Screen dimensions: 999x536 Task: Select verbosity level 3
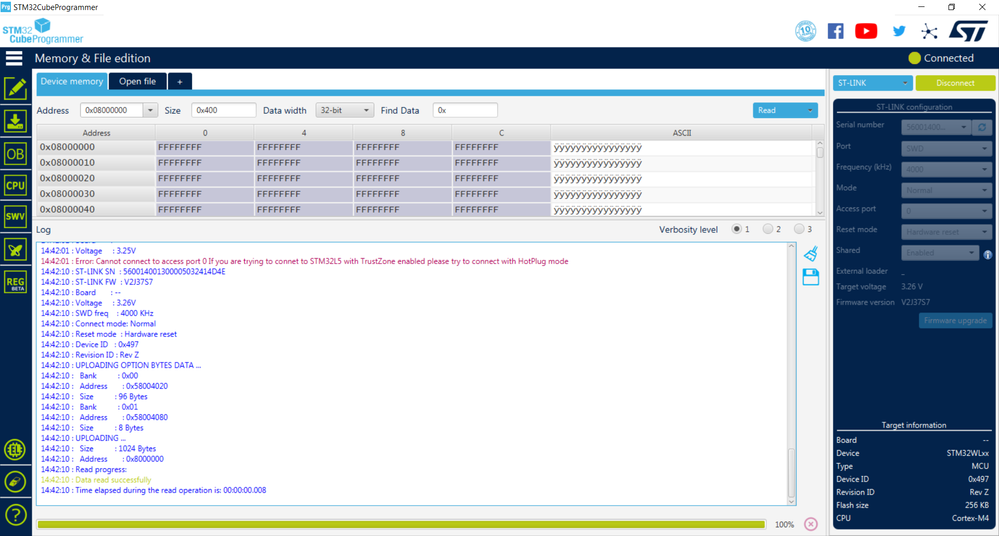coord(799,229)
